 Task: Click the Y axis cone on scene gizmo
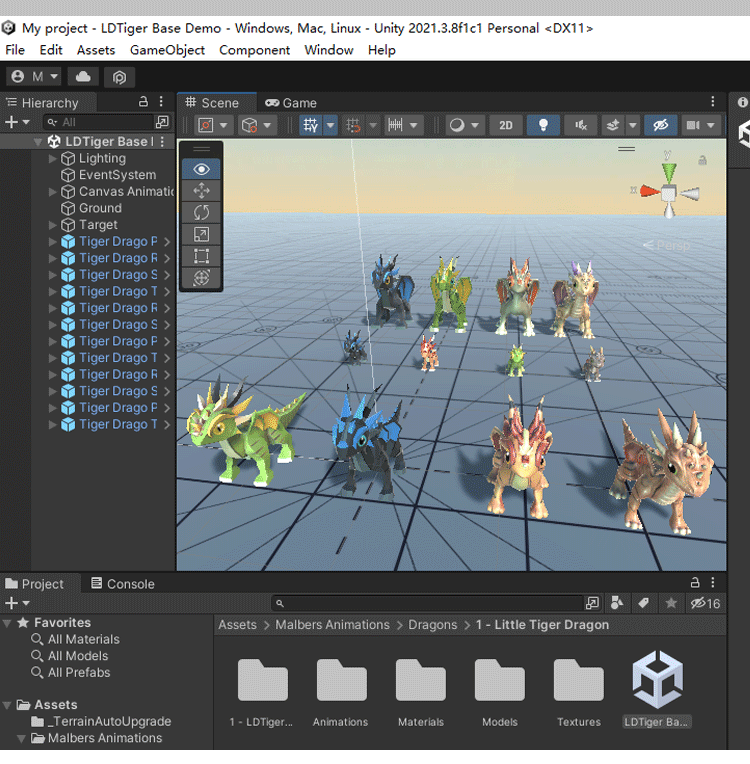[x=668, y=171]
